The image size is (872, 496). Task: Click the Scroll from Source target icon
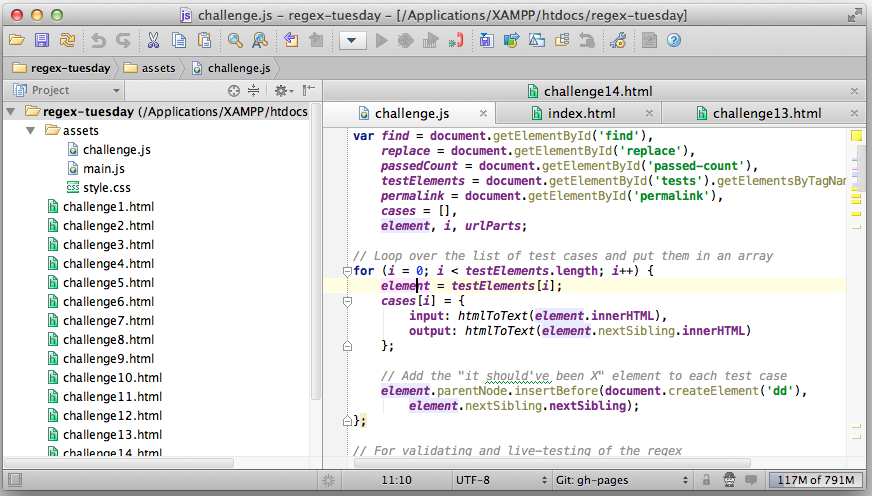[x=234, y=91]
